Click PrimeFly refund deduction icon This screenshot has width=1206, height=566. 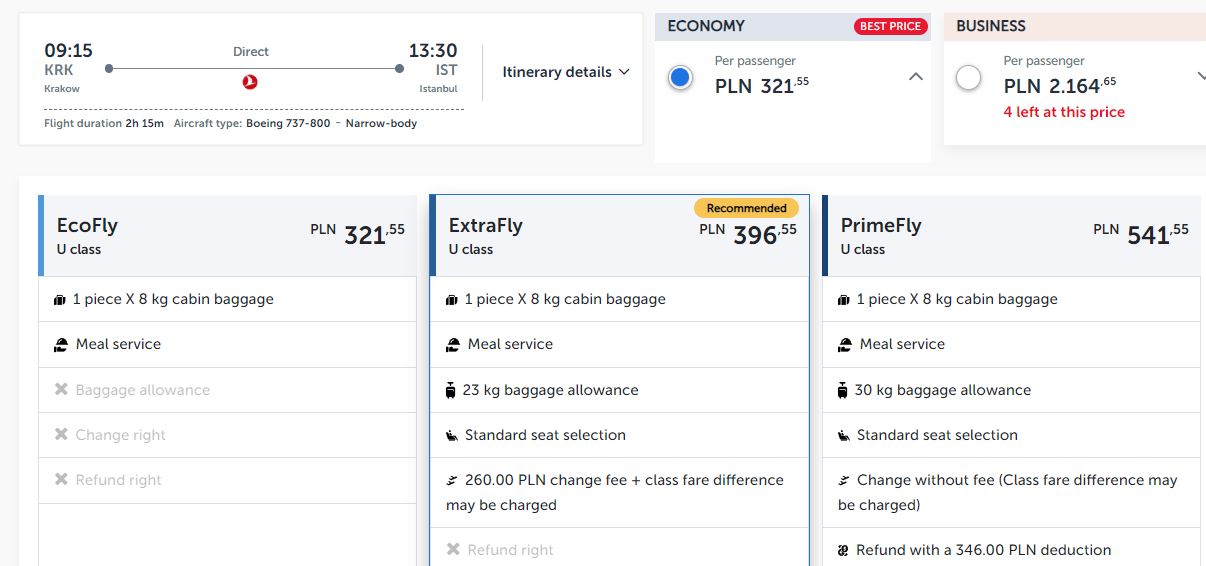pyautogui.click(x=844, y=550)
